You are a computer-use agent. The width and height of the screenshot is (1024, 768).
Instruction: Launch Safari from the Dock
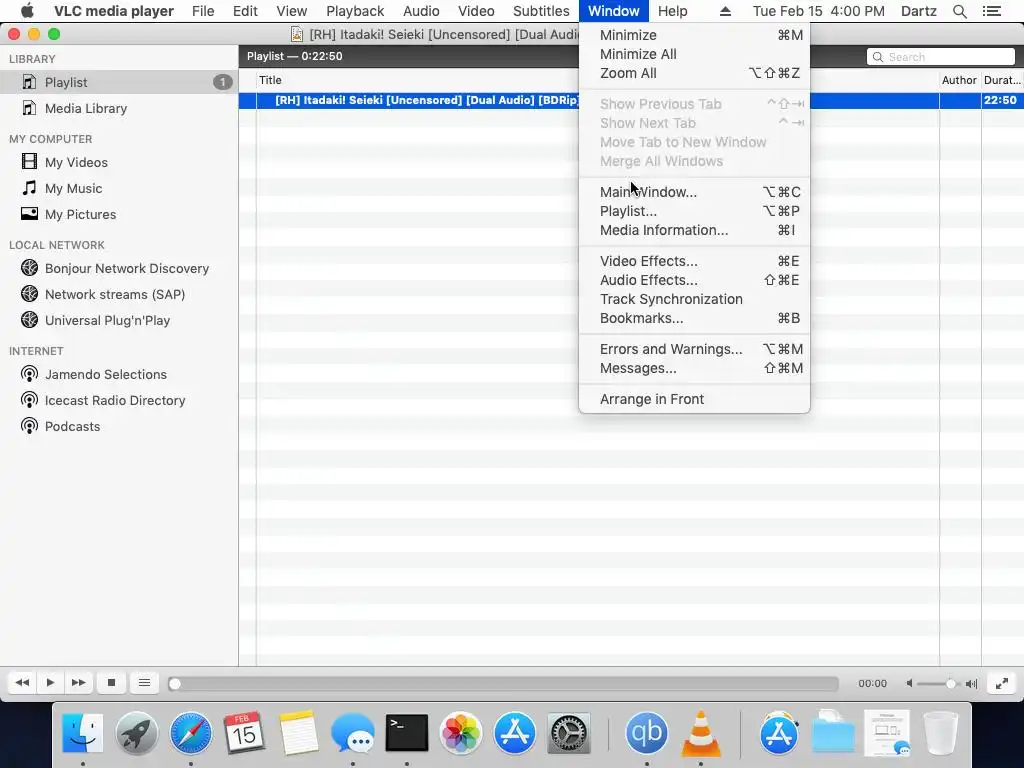tap(191, 733)
